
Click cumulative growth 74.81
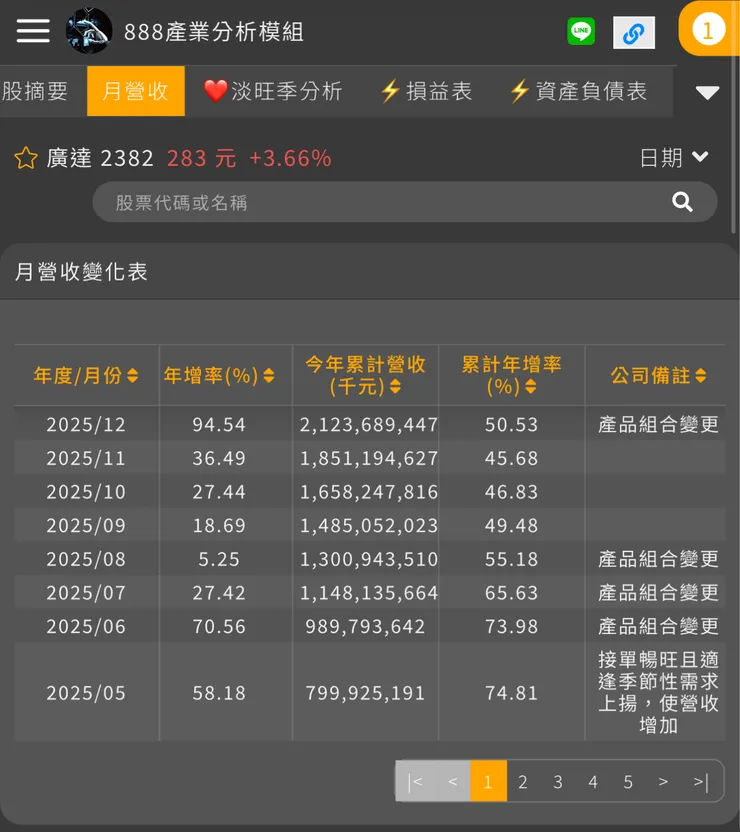click(511, 693)
